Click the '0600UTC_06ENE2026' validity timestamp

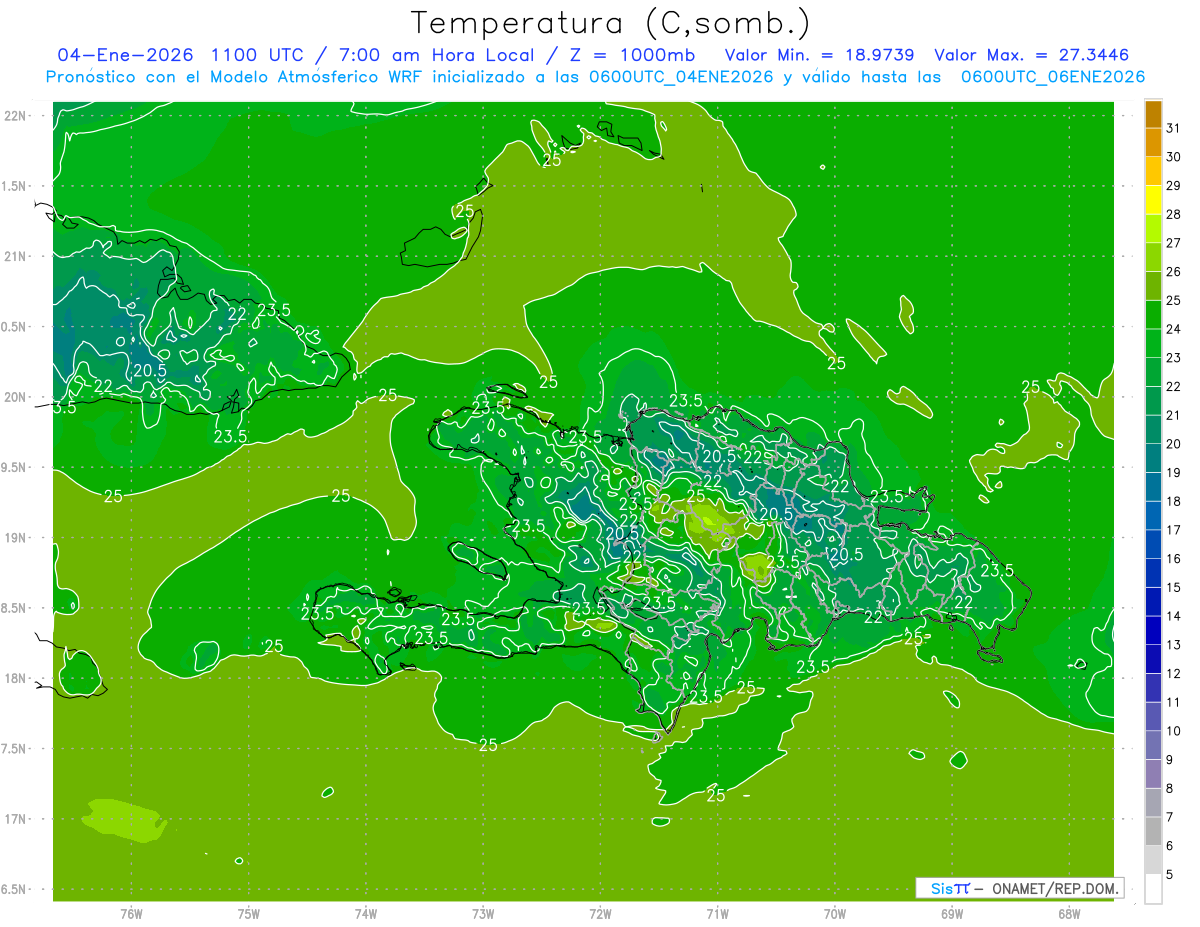pos(1053,77)
